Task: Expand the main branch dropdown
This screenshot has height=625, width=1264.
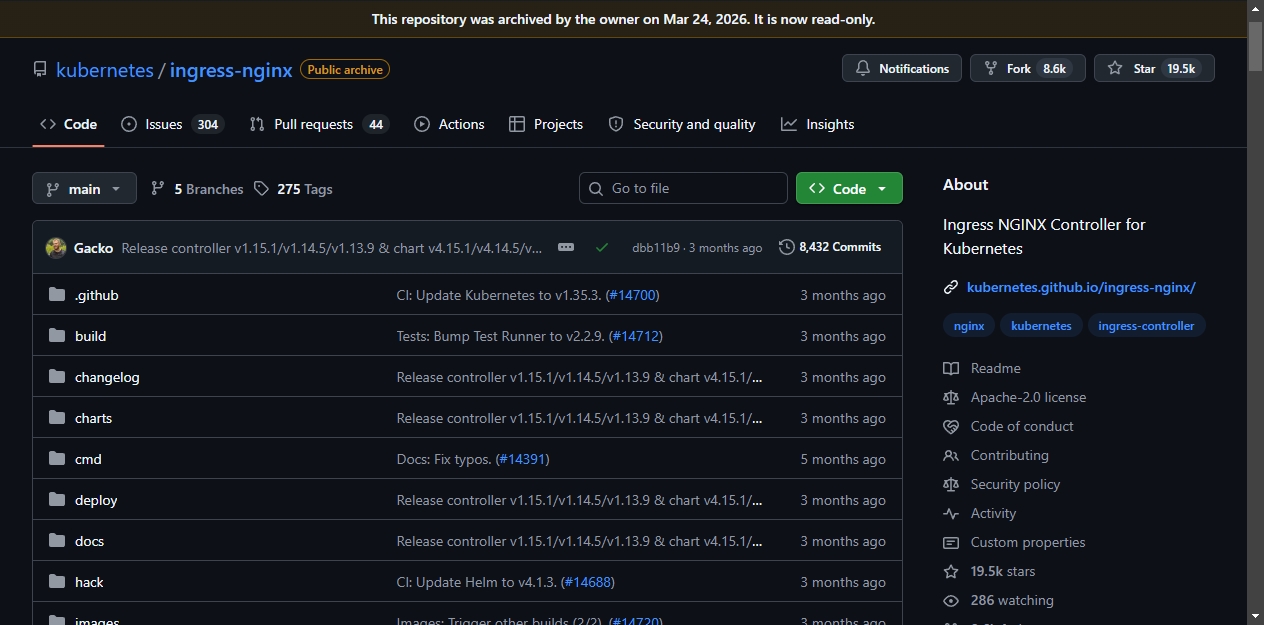Action: [84, 188]
